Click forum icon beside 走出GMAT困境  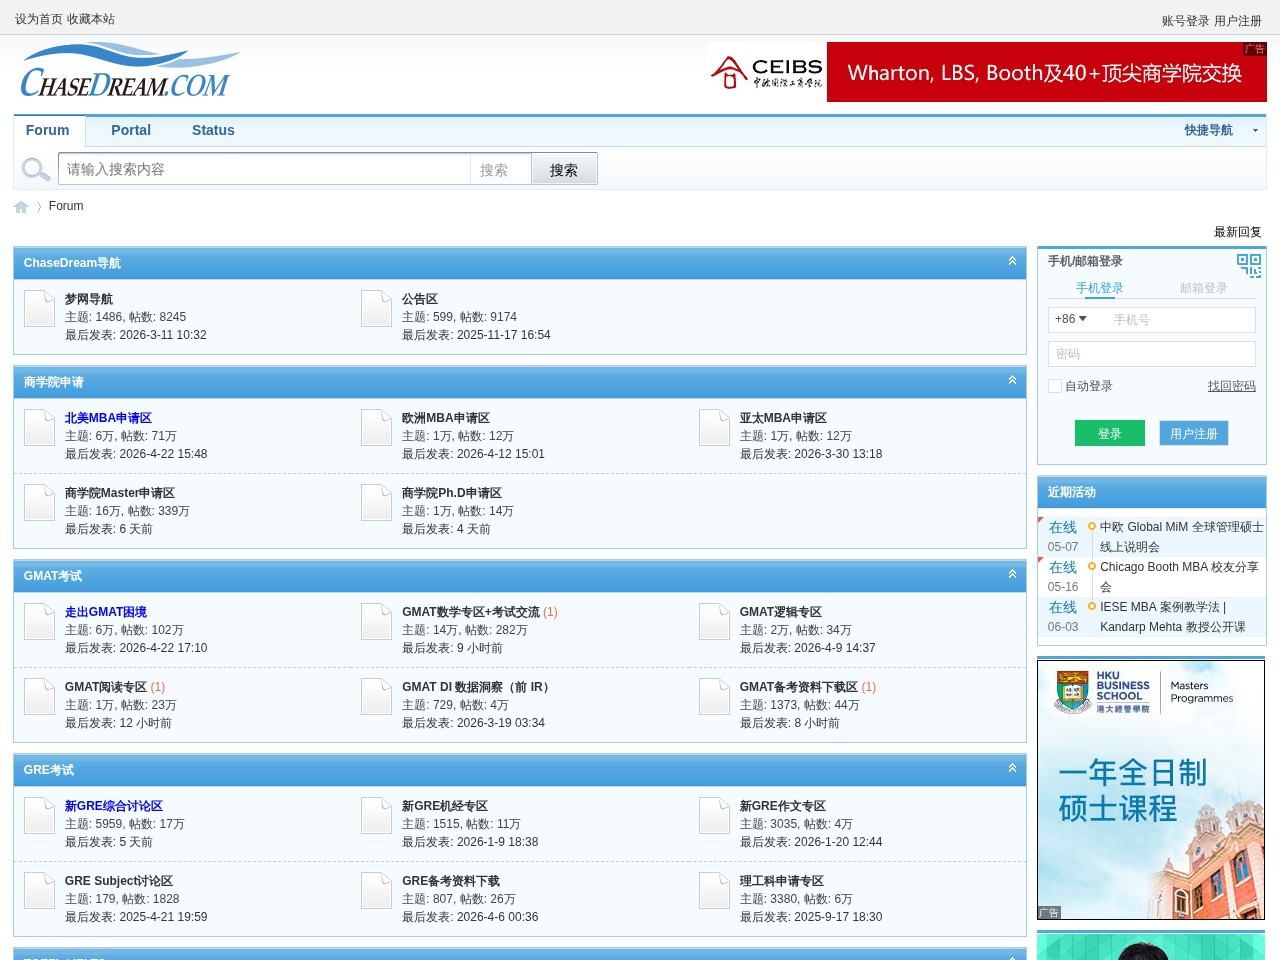40,621
